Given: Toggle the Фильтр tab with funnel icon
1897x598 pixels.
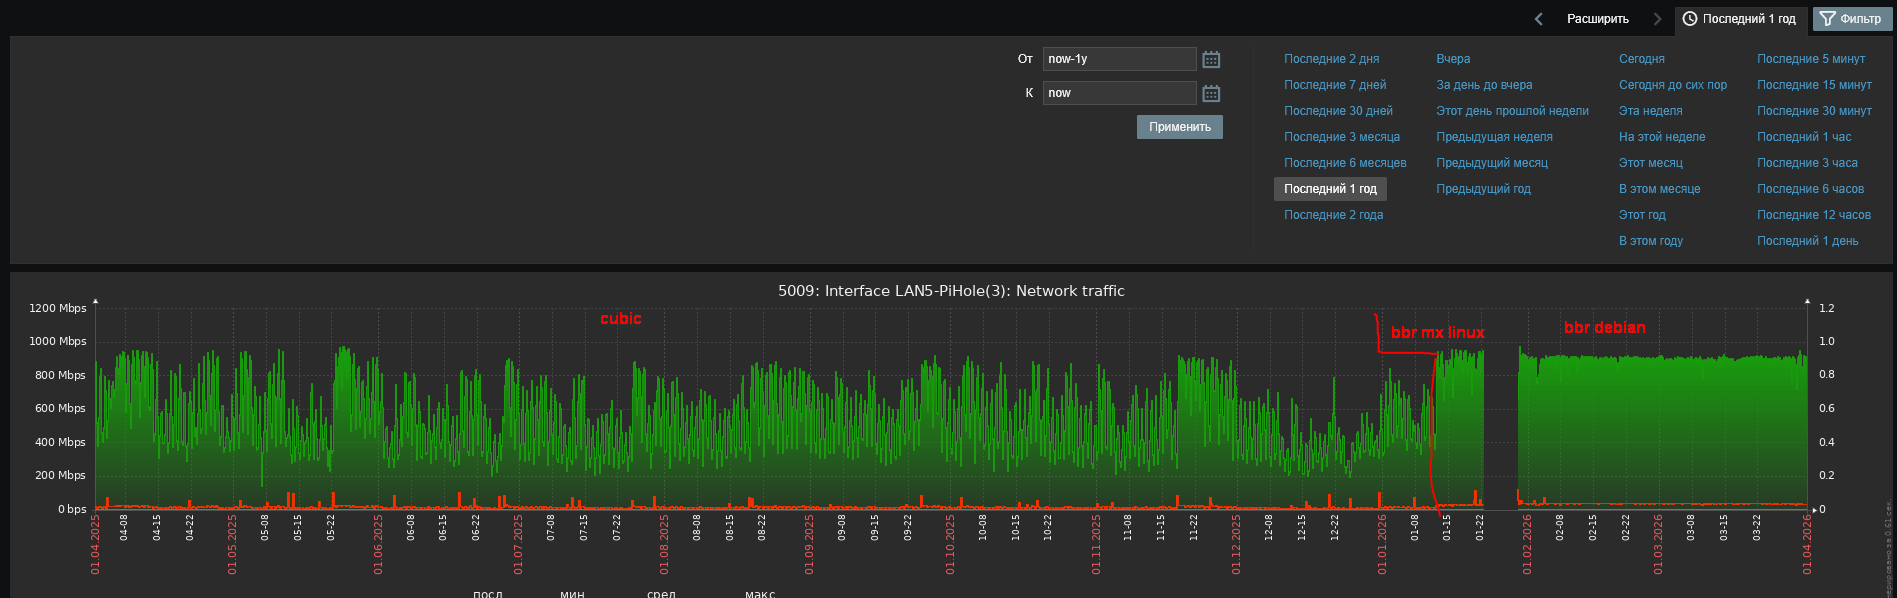Looking at the screenshot, I should pos(1851,19).
